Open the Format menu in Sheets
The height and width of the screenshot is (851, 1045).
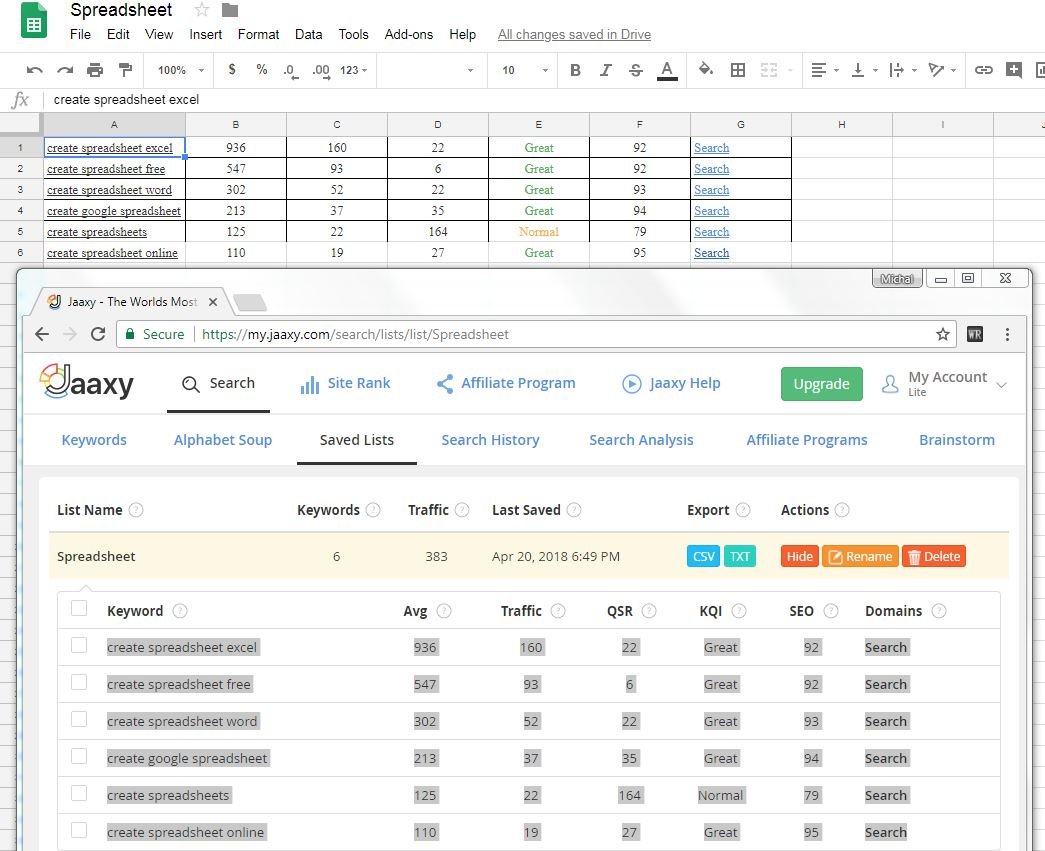pos(259,34)
